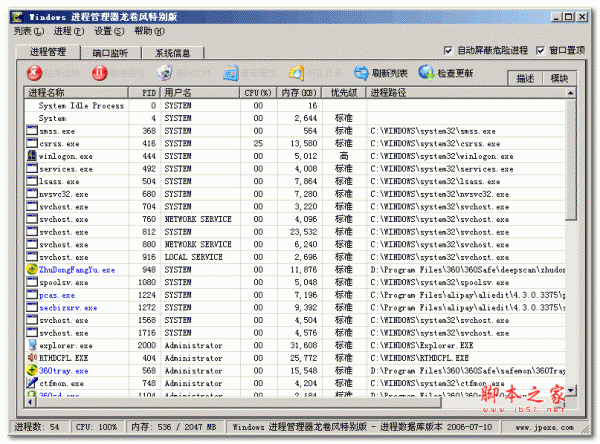
Task: Switch to the 端口监听 tab
Action: (x=111, y=53)
